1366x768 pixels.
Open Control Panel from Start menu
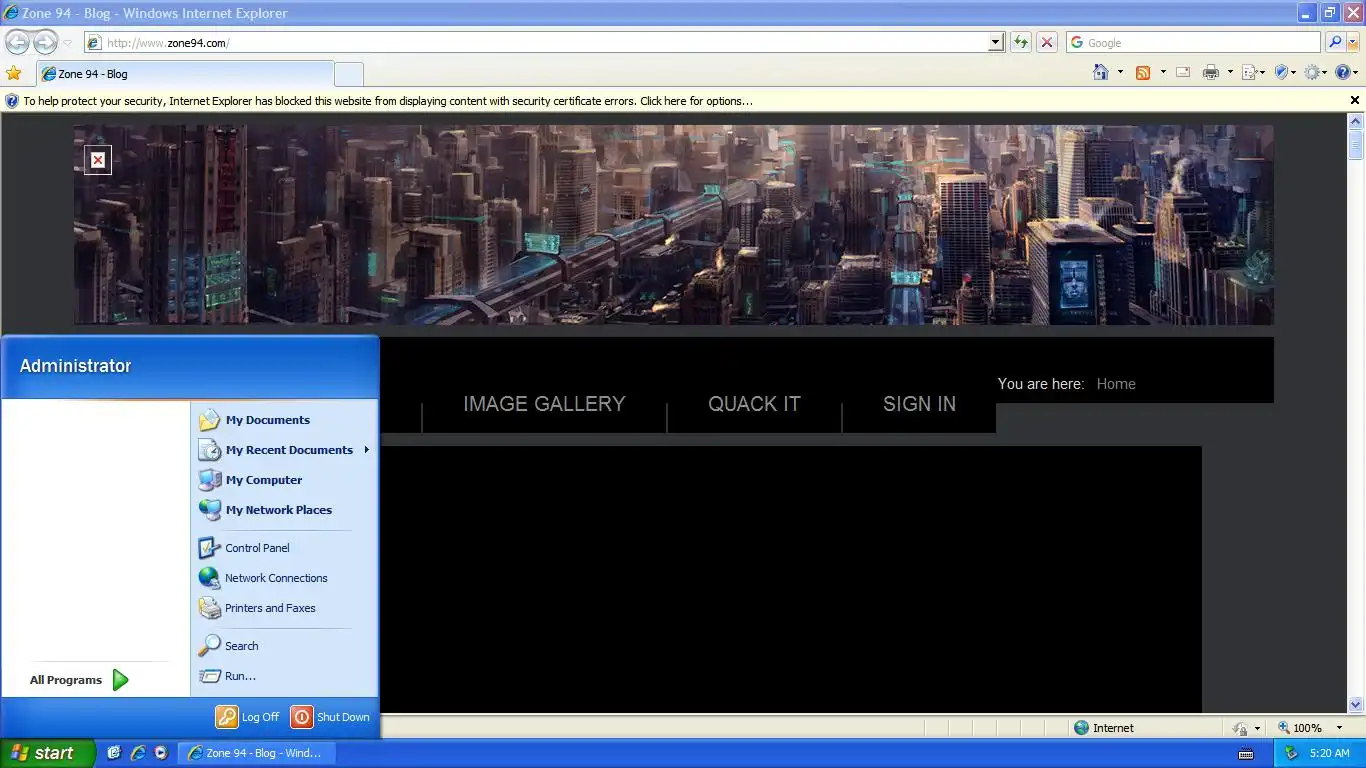285,548
